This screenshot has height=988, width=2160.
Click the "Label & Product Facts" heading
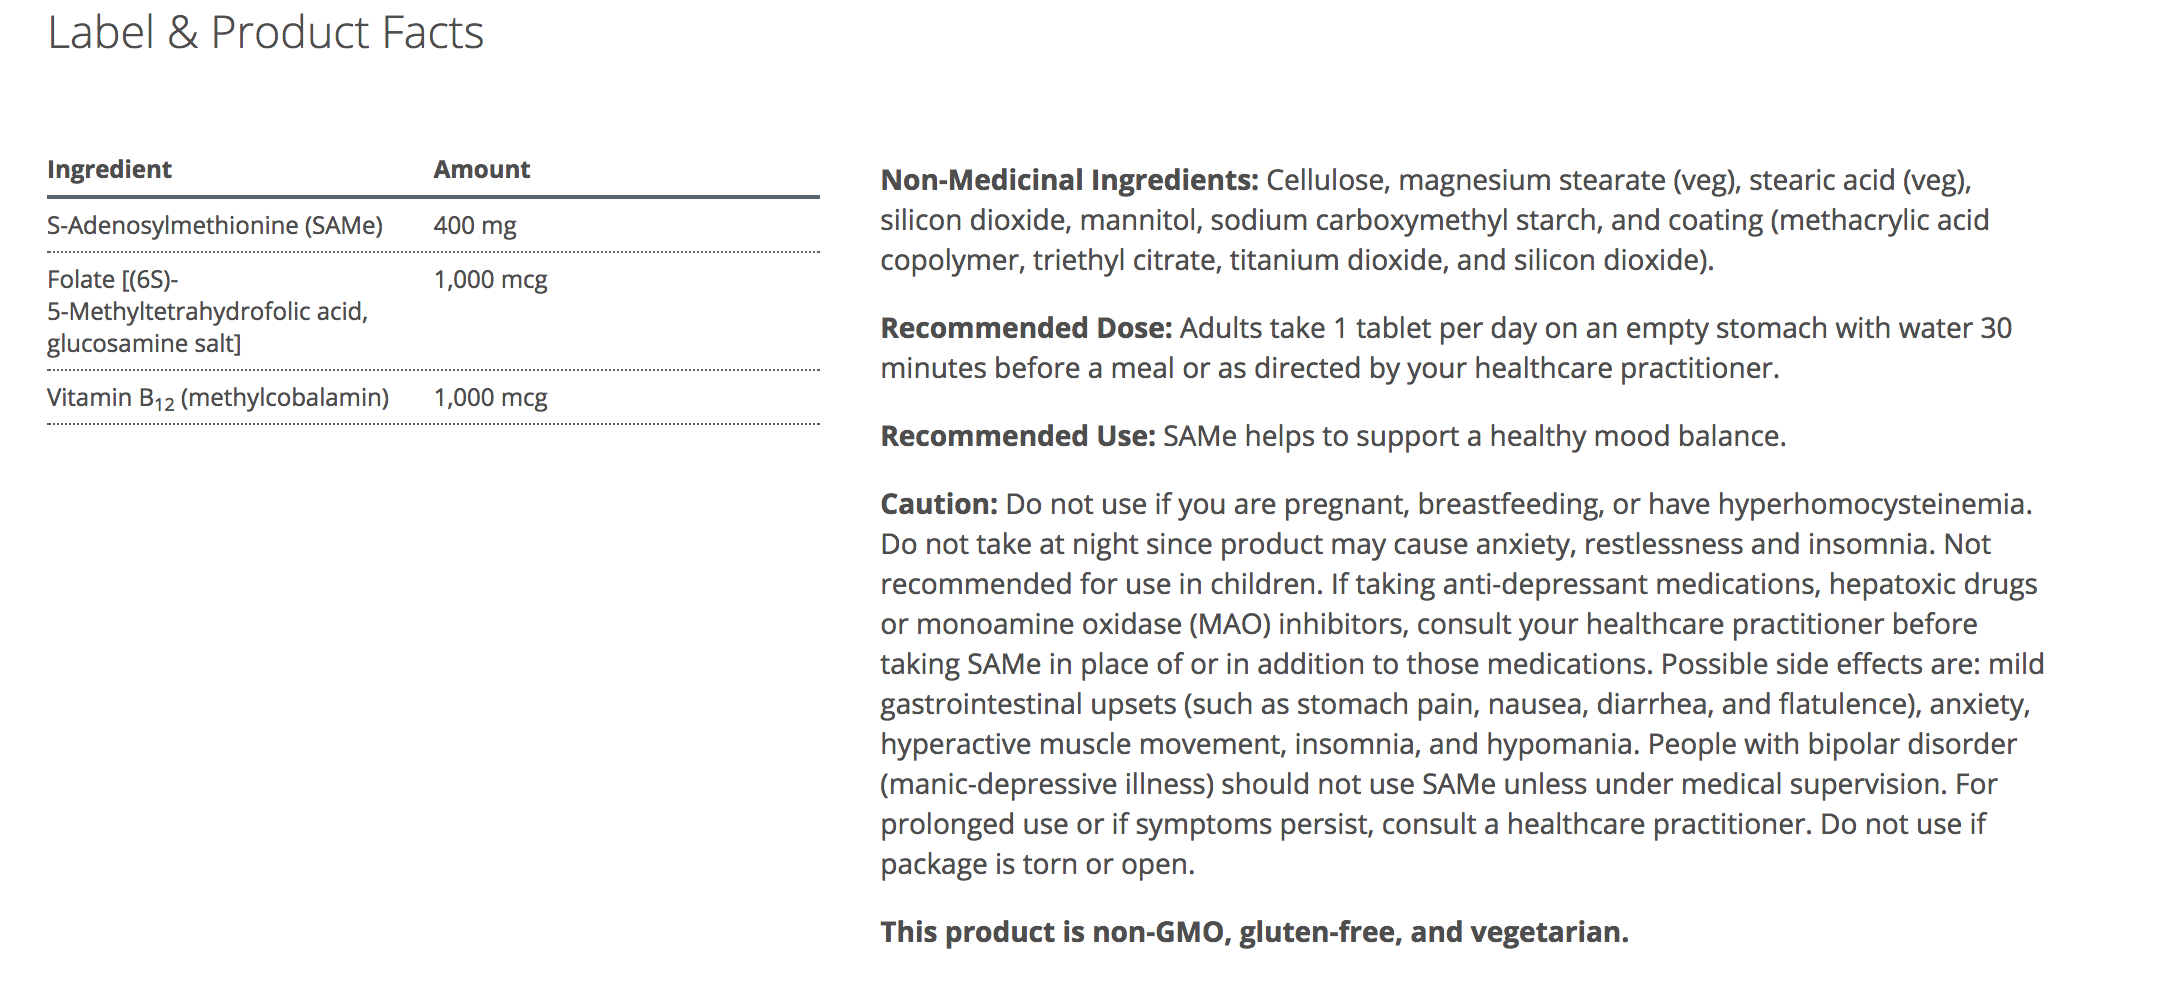coord(265,33)
